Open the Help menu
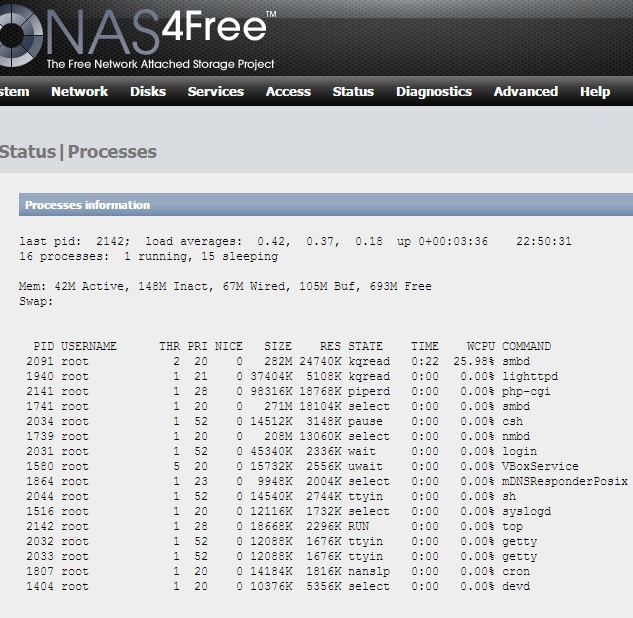Image resolution: width=633 pixels, height=618 pixels. [x=595, y=92]
